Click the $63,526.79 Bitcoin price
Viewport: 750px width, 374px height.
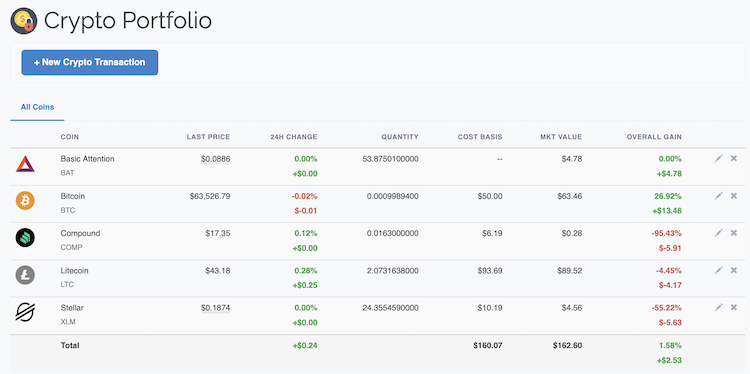tap(210, 196)
